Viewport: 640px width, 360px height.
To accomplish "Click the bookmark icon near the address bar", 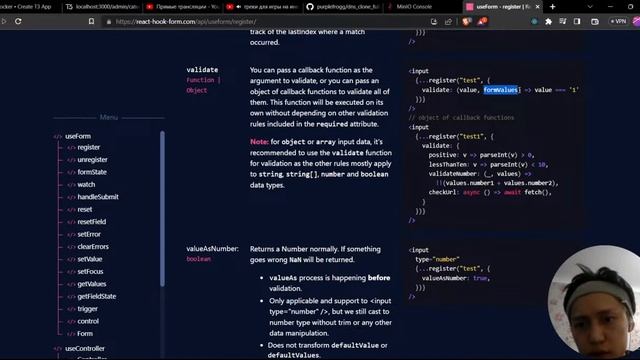I will click(x=91, y=21).
